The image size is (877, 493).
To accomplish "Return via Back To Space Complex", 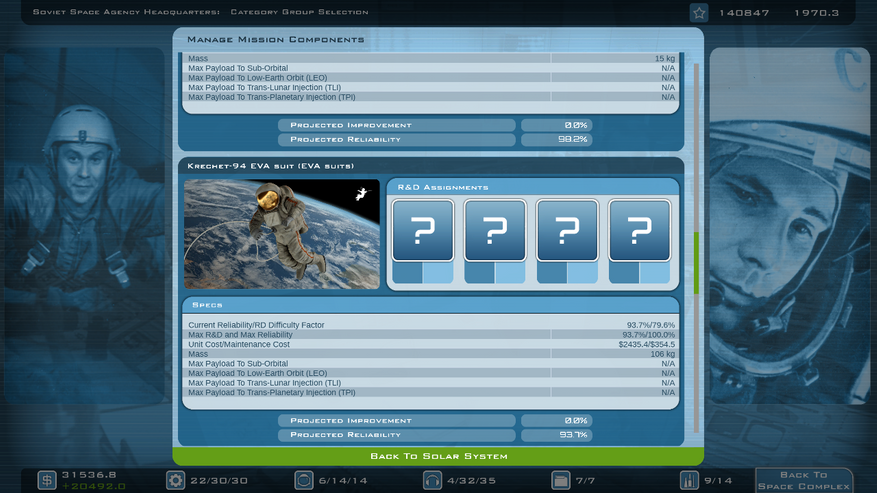I will coord(803,481).
